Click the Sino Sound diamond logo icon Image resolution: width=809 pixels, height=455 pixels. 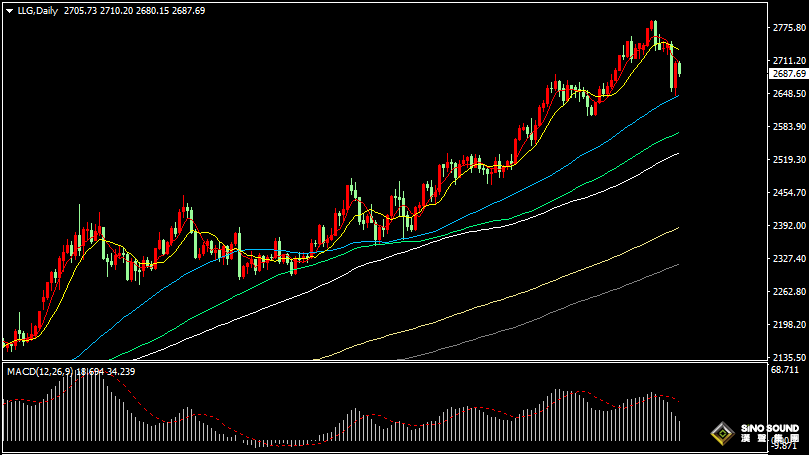pyautogui.click(x=720, y=435)
